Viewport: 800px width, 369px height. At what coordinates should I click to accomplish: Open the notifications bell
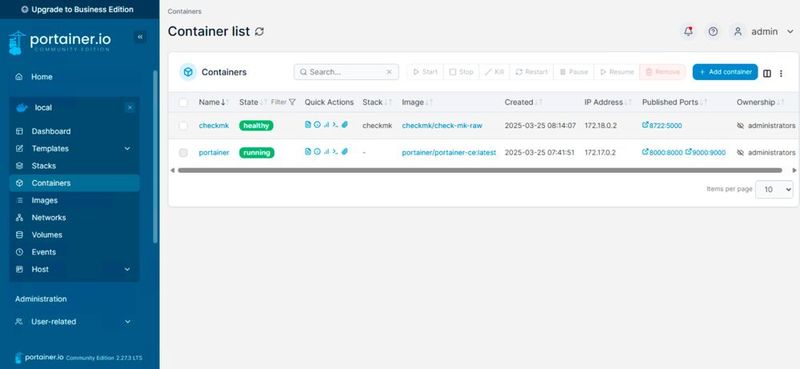(x=688, y=32)
